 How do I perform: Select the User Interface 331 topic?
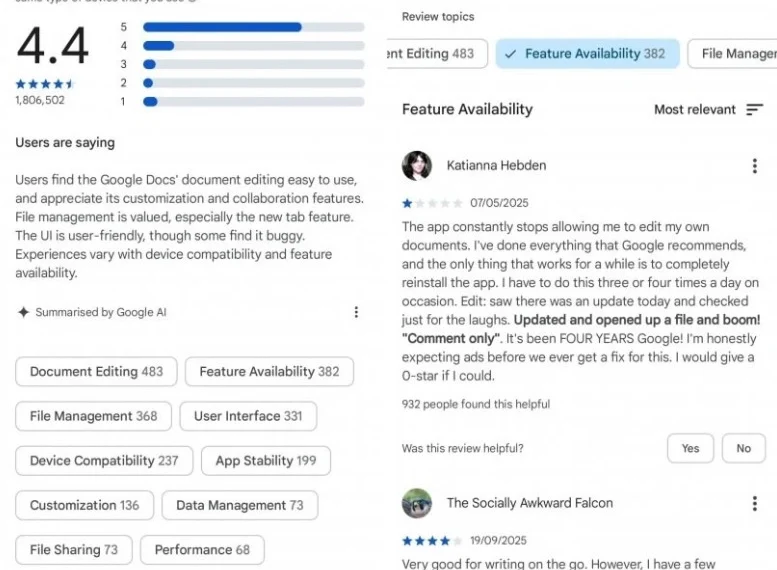pos(248,416)
